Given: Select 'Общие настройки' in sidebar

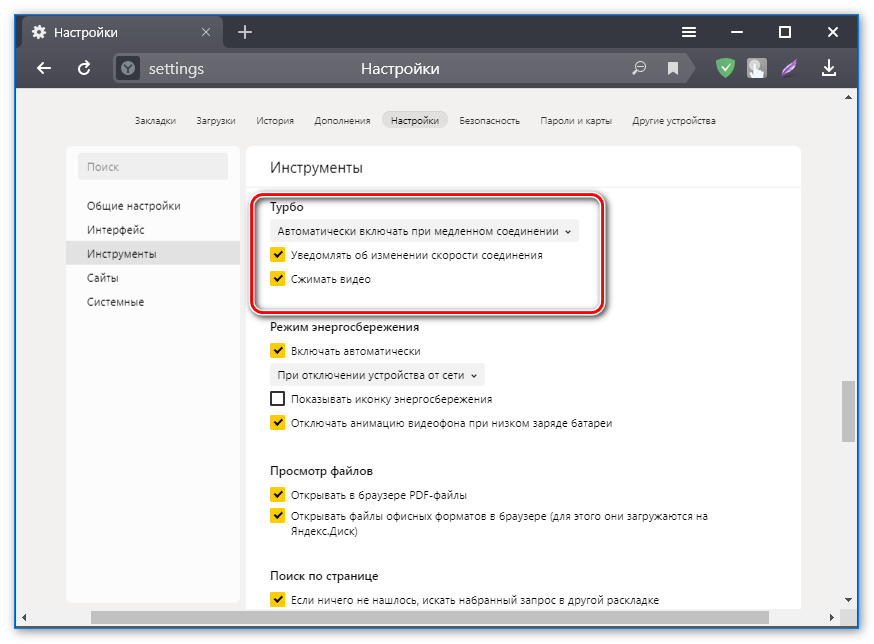Looking at the screenshot, I should [134, 206].
